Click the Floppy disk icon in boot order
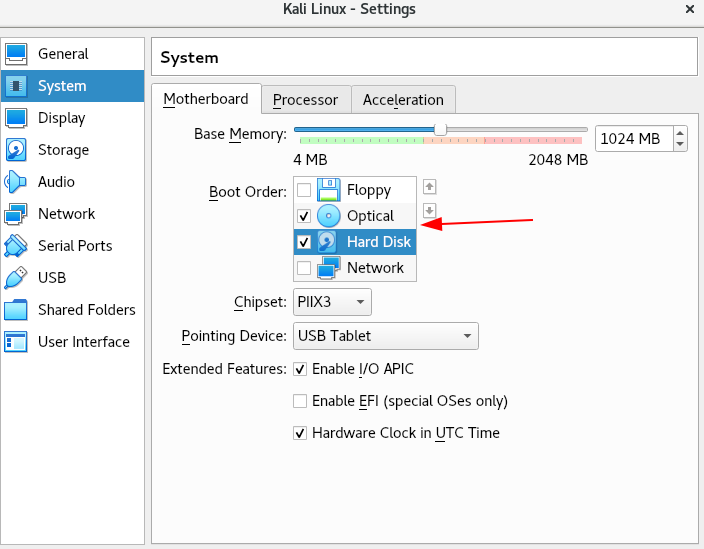Viewport: 704px width, 549px height. (328, 190)
